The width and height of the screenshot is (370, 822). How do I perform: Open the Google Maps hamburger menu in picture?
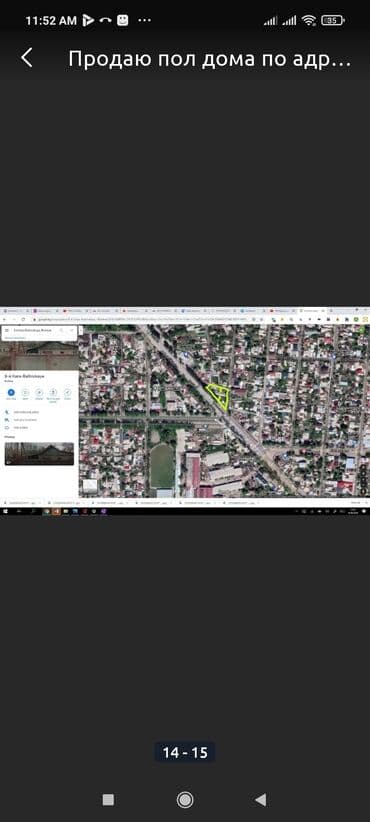[x=7, y=330]
